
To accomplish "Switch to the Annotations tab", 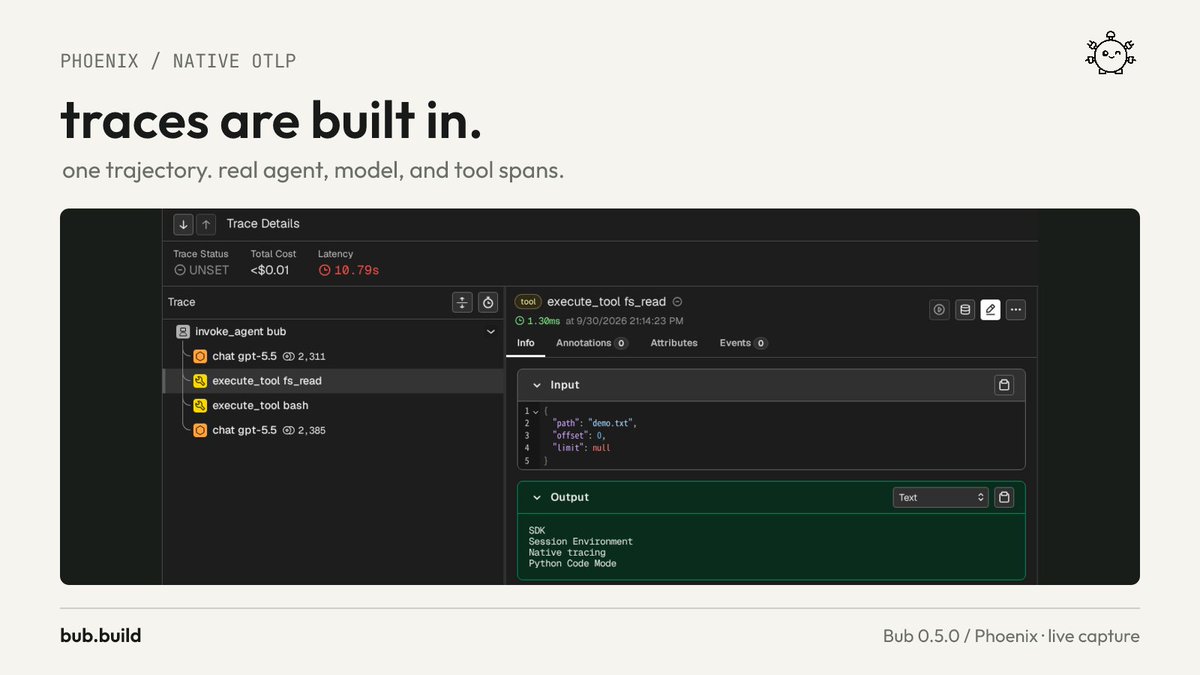I will point(592,343).
